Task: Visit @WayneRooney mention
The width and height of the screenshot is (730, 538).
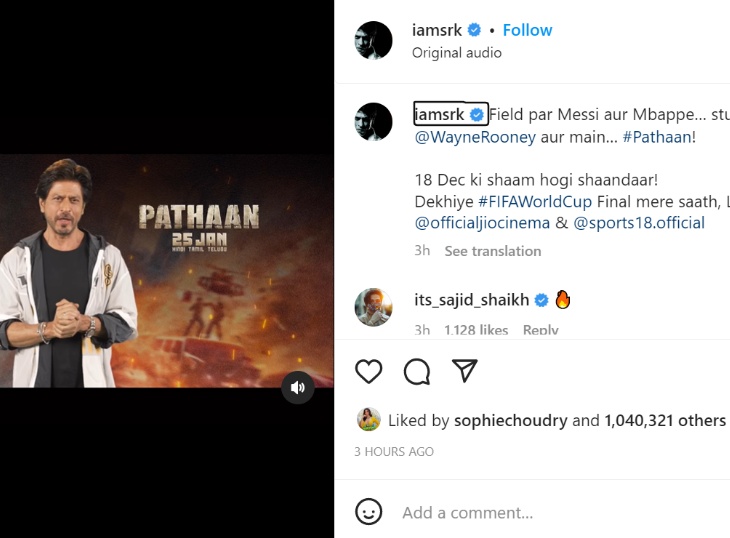Action: (x=475, y=137)
